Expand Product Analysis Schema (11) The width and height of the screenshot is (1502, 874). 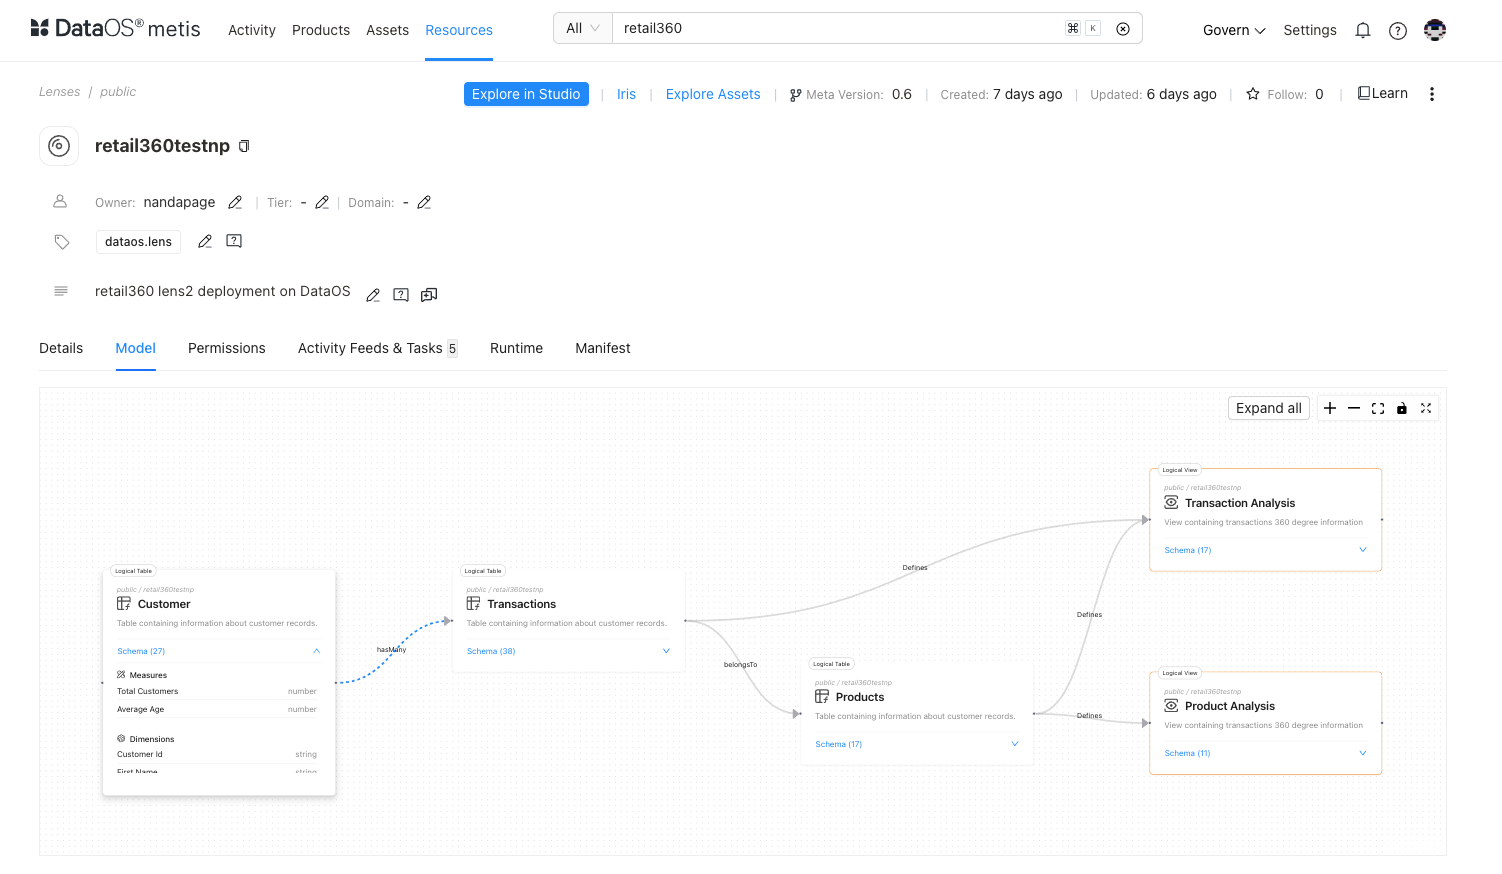click(1363, 753)
